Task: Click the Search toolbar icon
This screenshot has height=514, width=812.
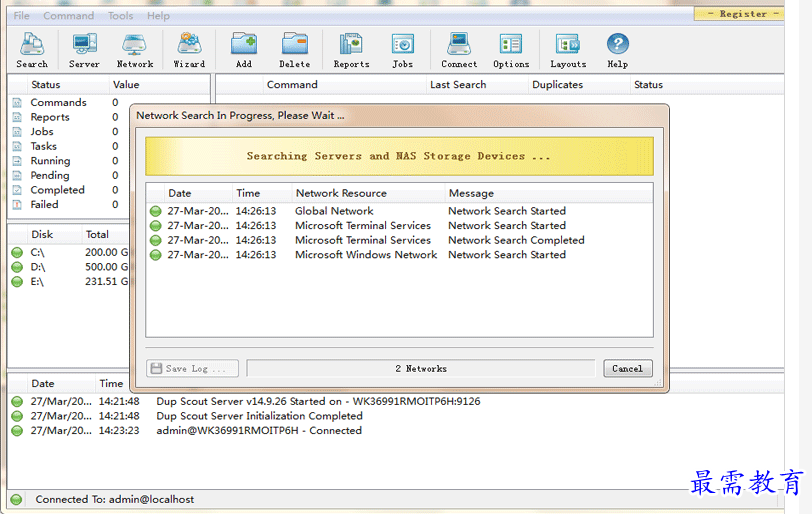Action: point(32,50)
